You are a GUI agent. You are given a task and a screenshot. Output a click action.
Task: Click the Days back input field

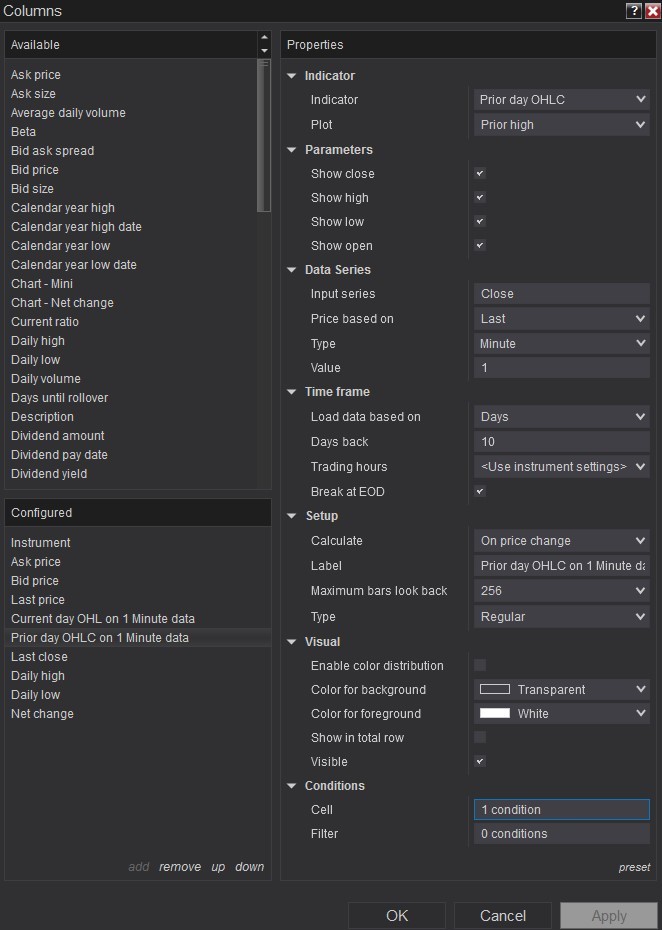click(561, 442)
